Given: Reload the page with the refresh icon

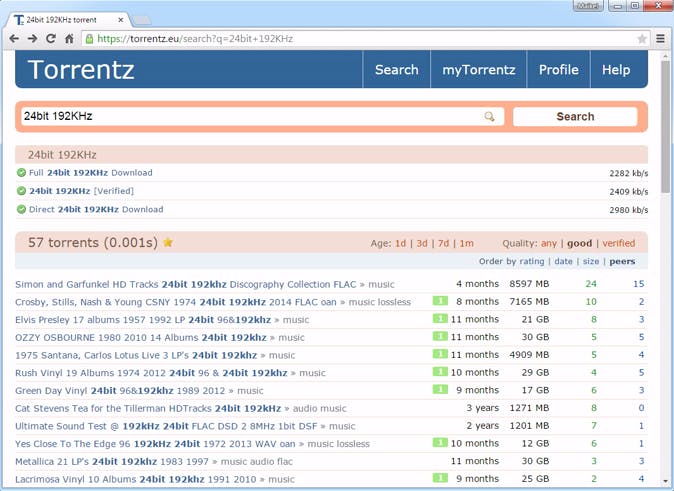Looking at the screenshot, I should [51, 38].
